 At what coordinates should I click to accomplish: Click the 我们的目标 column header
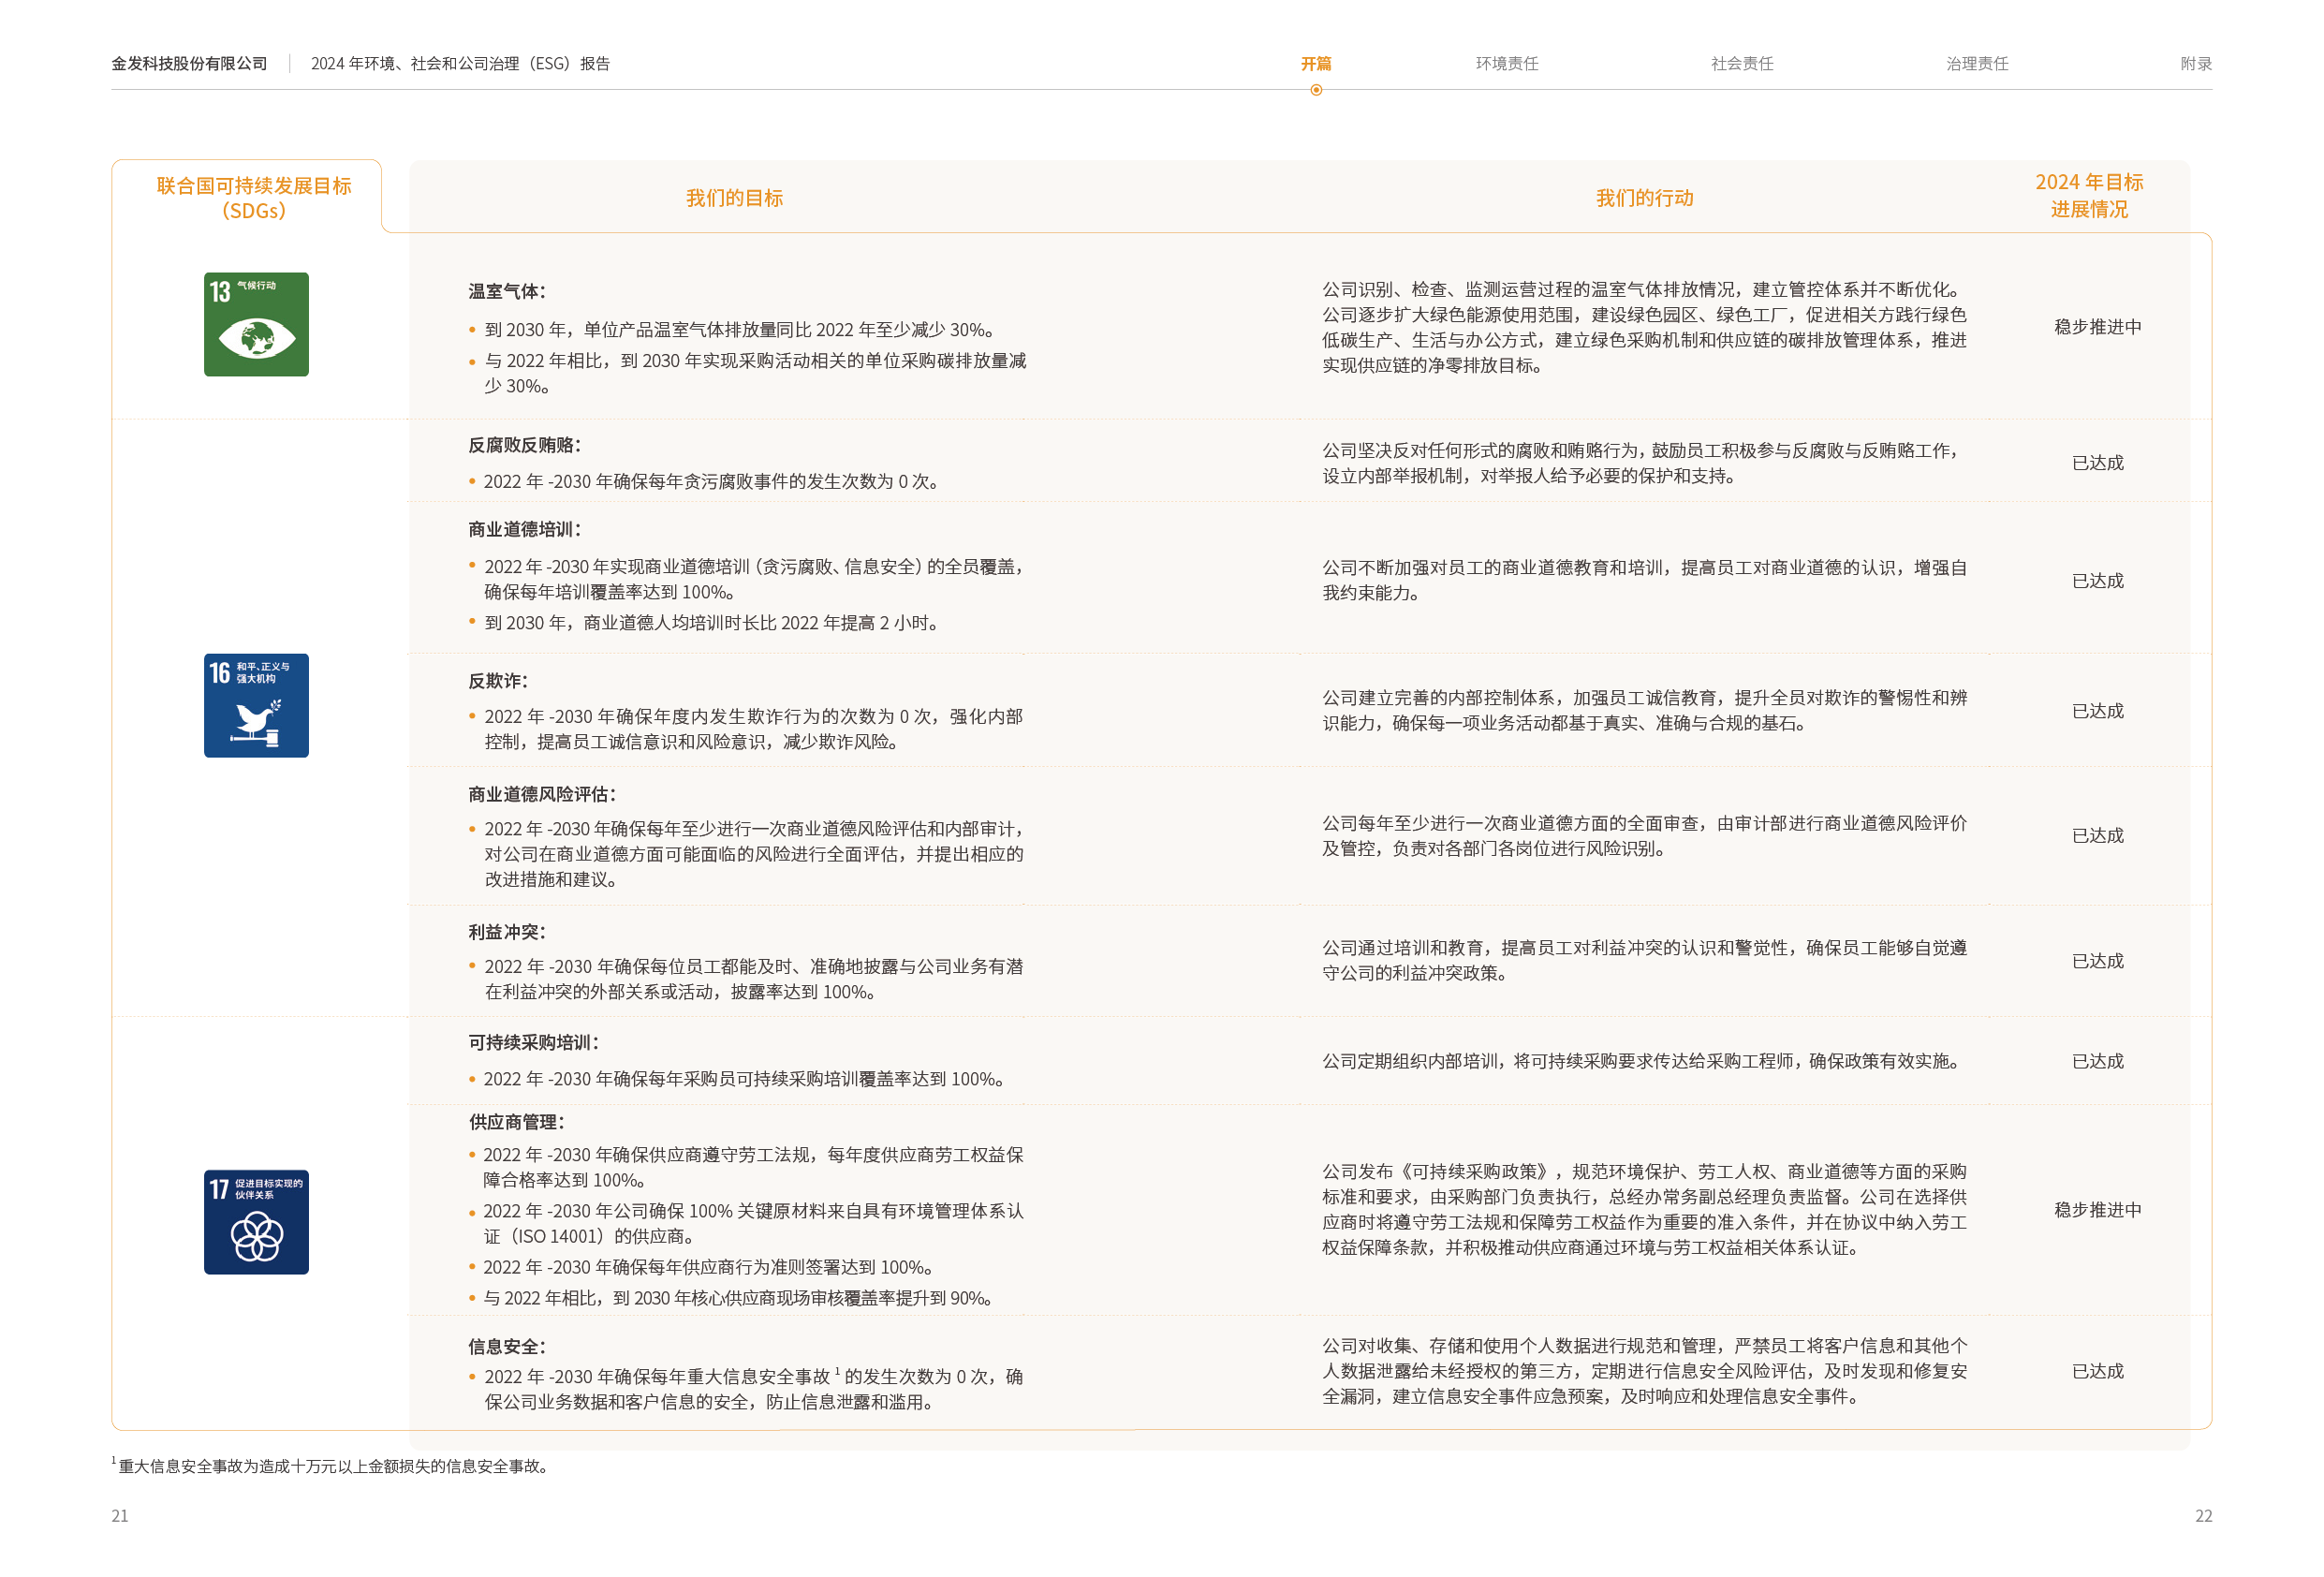coord(734,197)
